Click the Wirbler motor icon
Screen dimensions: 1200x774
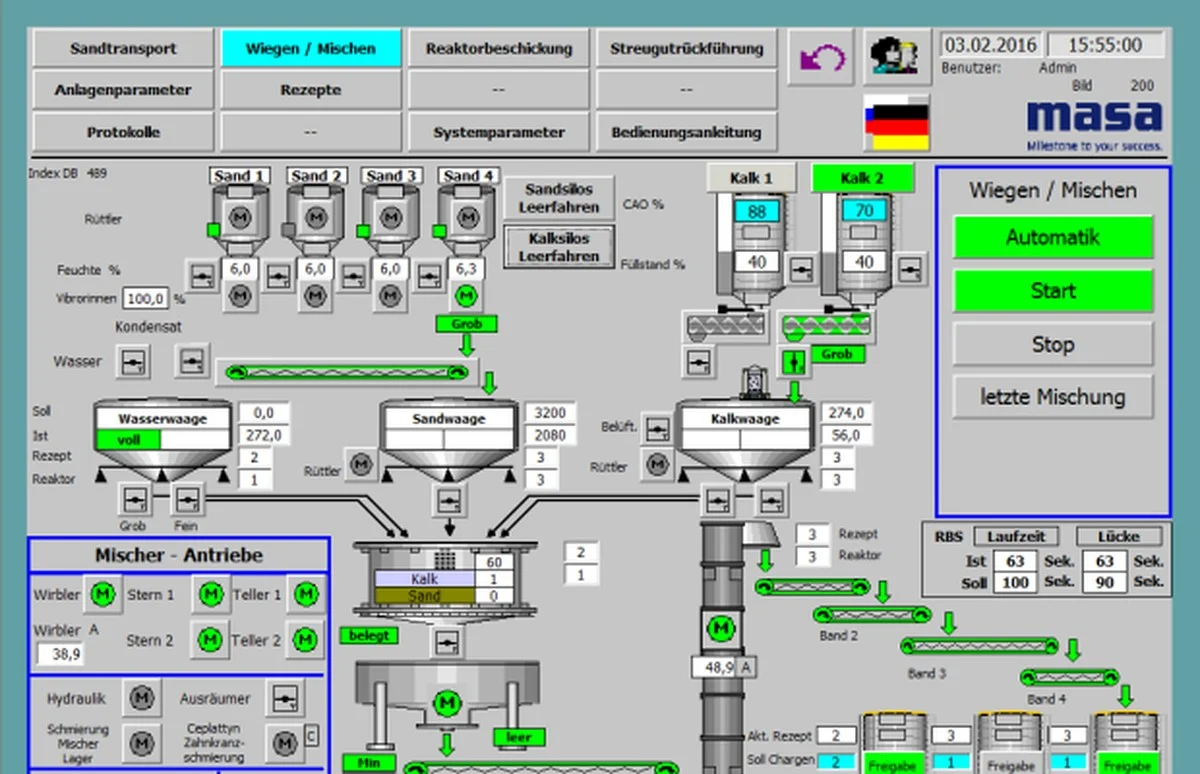coord(102,594)
